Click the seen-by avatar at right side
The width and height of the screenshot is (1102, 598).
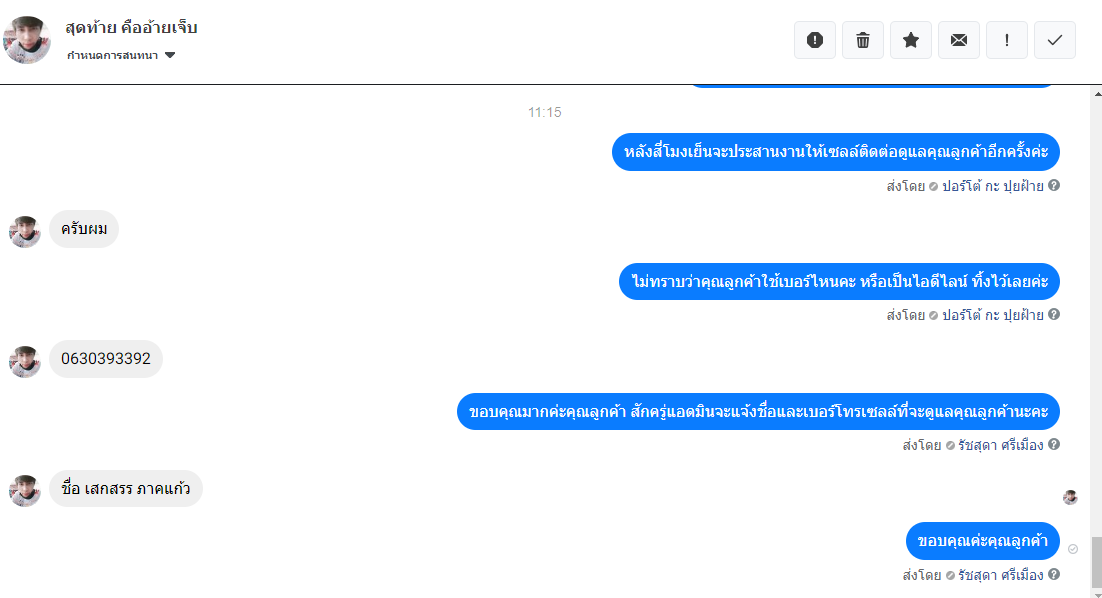pos(1070,498)
